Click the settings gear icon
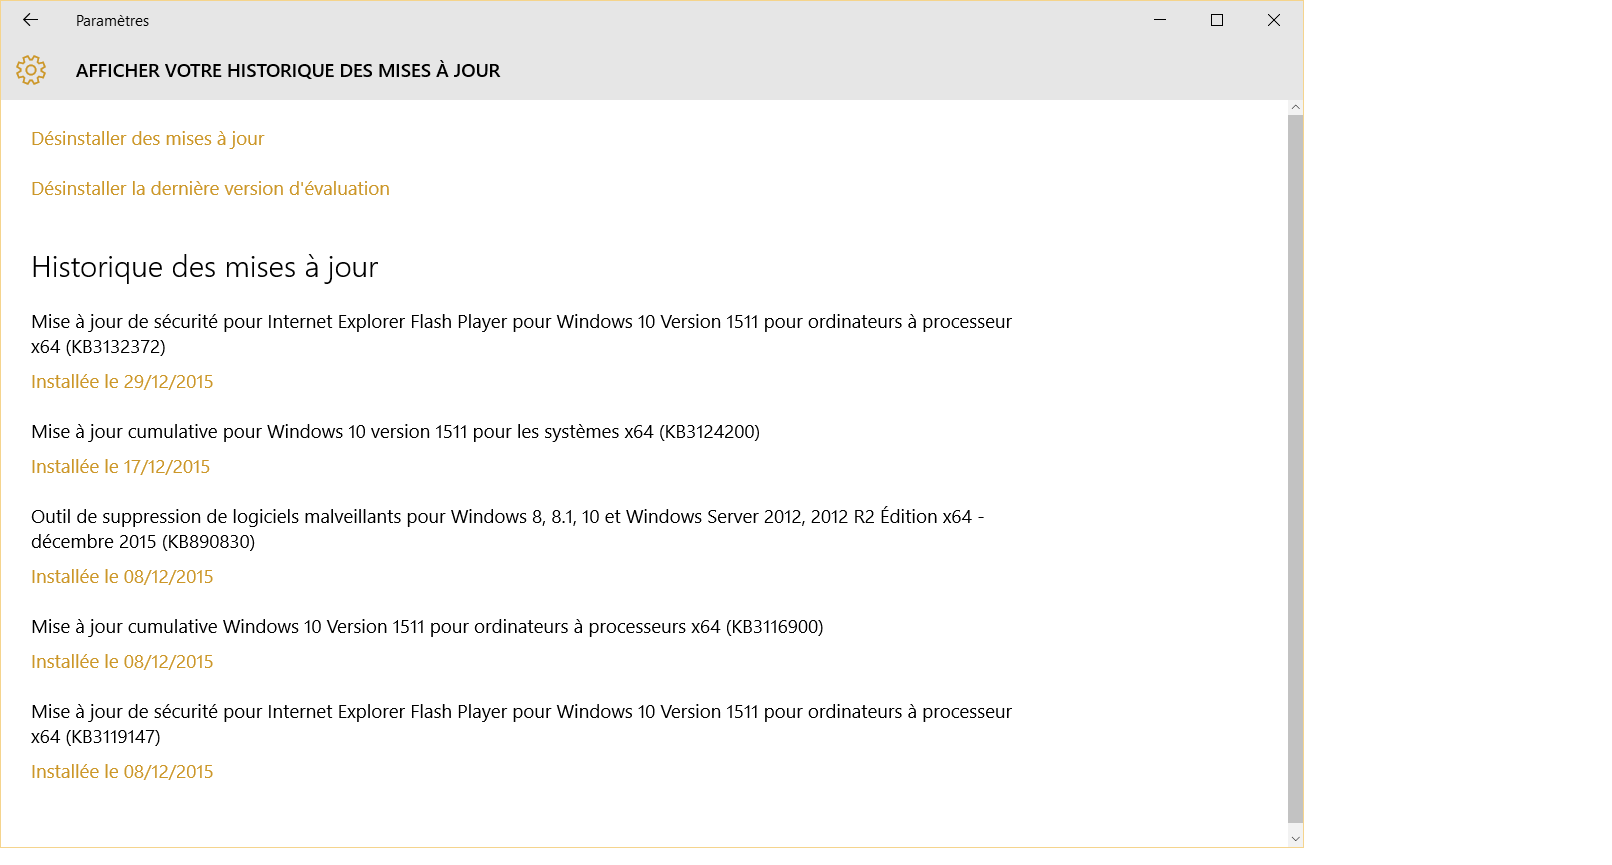This screenshot has height=865, width=1612. pos(31,70)
